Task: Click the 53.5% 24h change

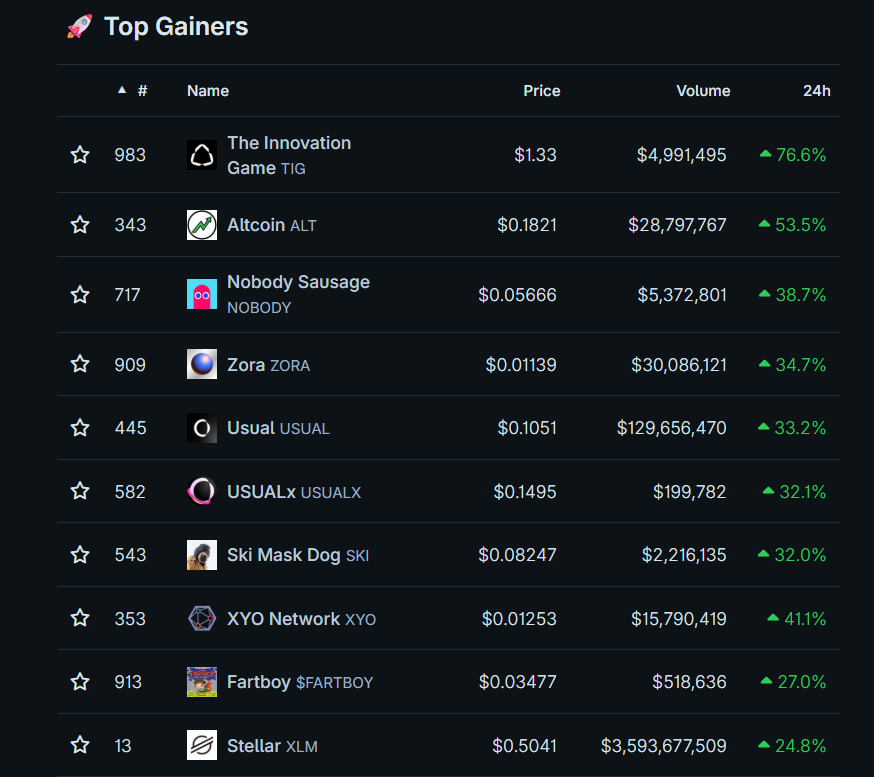Action: 792,225
